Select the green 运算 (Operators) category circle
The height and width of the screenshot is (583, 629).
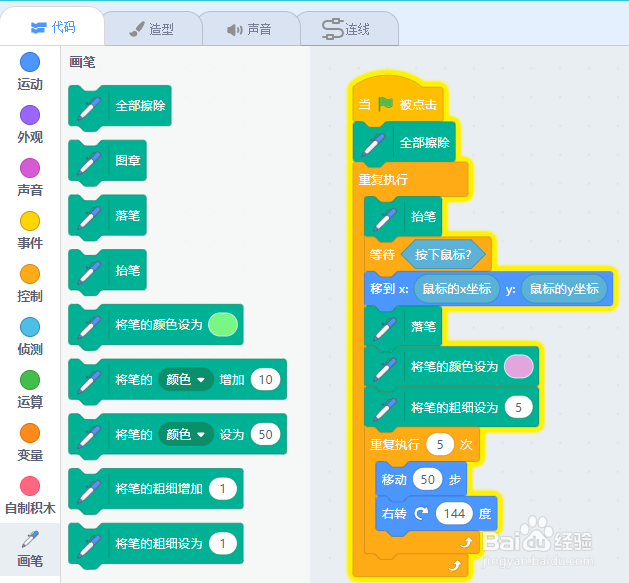[30, 380]
